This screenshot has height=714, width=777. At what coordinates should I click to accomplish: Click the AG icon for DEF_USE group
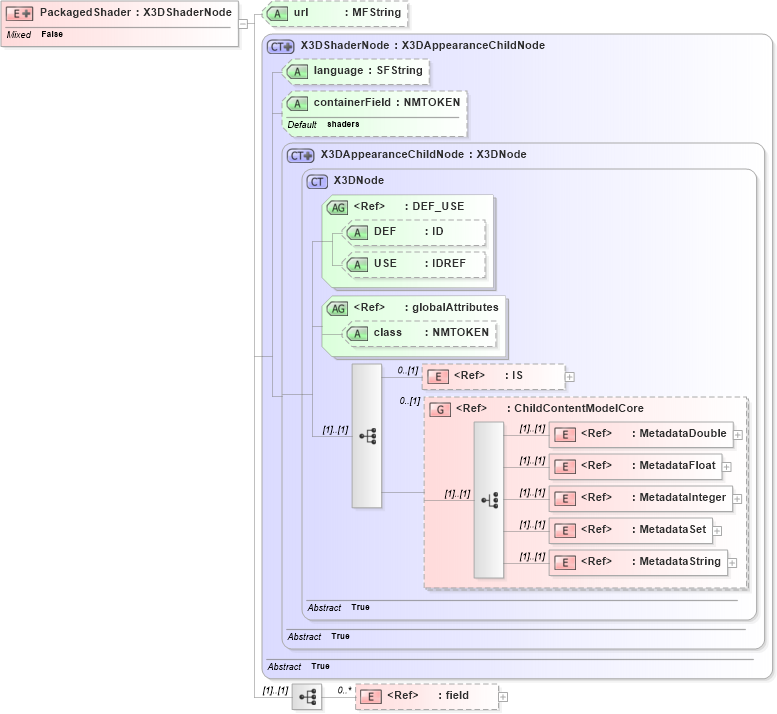[x=338, y=208]
